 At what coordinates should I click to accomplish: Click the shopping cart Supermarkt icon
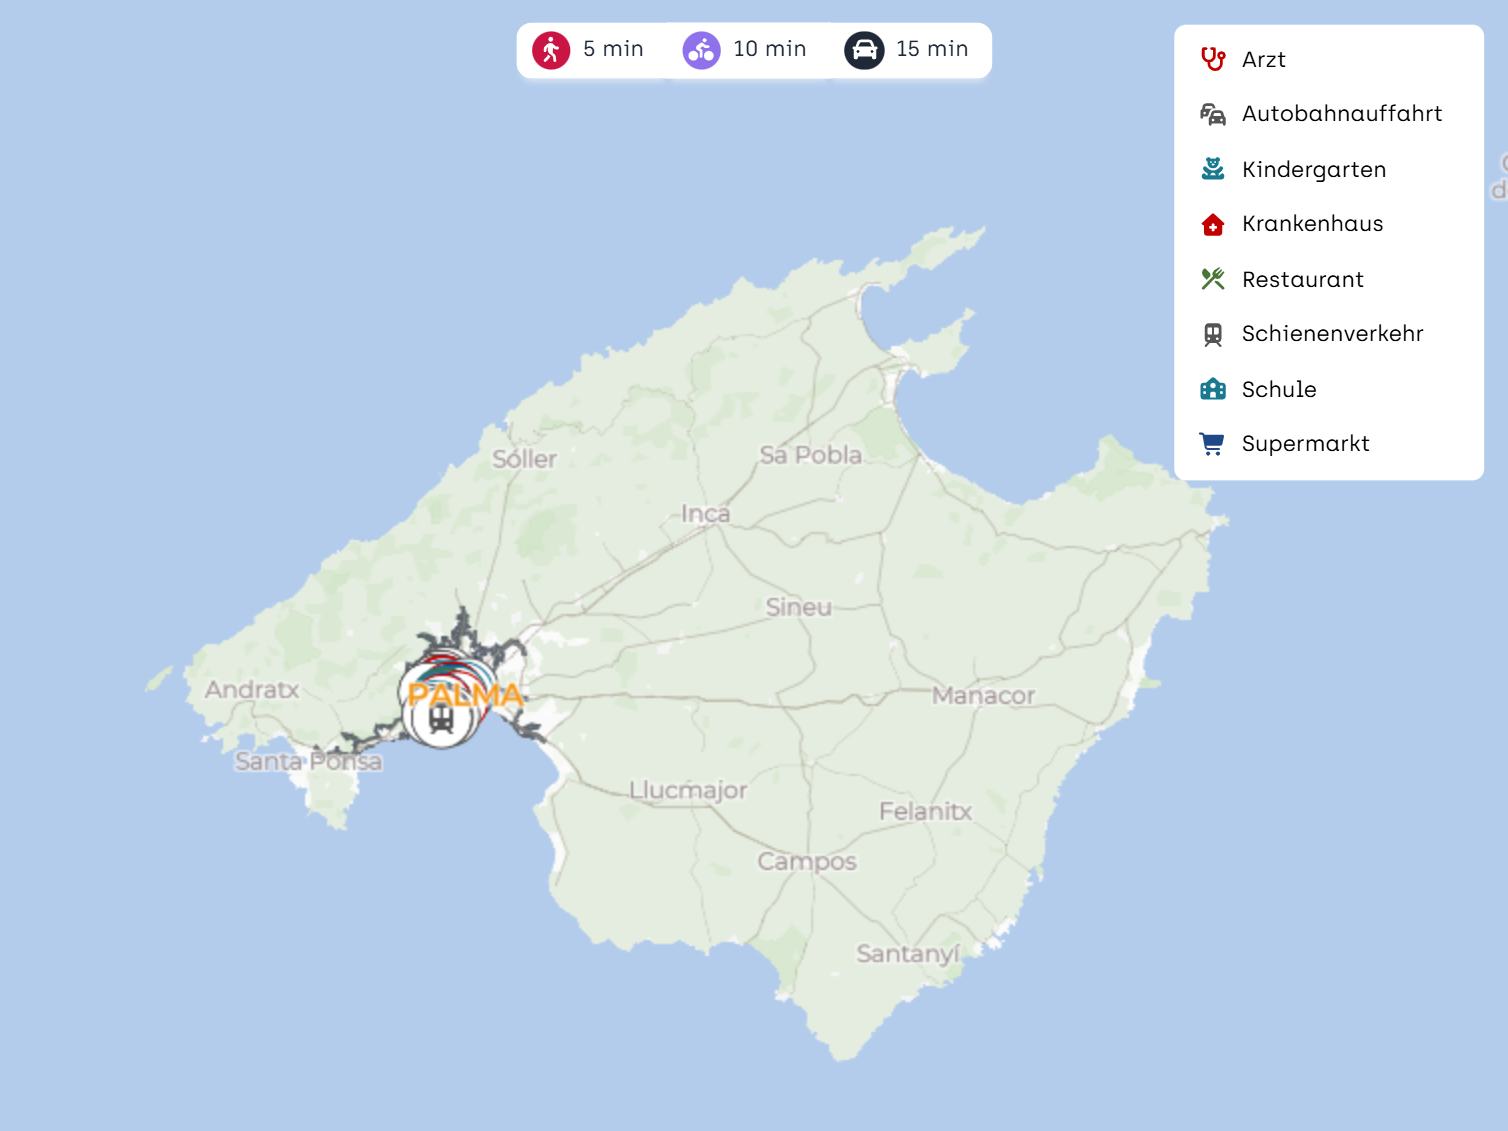[1213, 444]
